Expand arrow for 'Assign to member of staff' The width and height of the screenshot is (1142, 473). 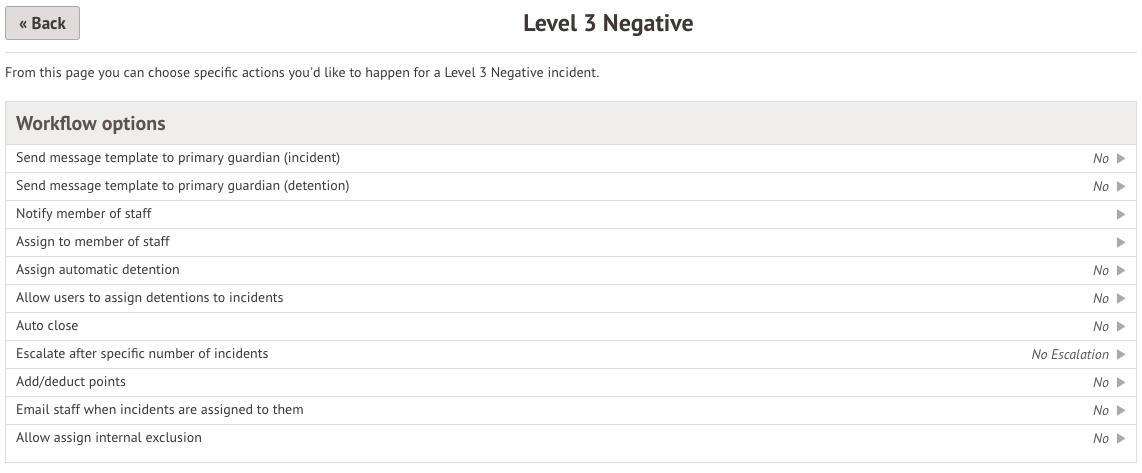tap(1121, 242)
